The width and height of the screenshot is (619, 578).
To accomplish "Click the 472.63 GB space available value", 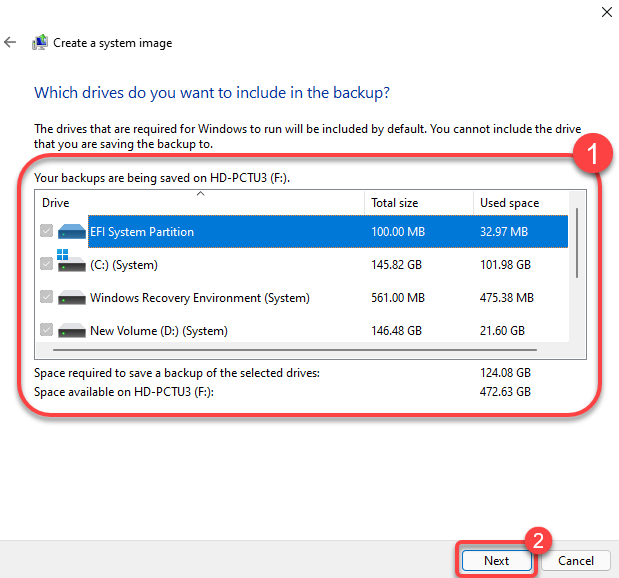I will pyautogui.click(x=505, y=392).
